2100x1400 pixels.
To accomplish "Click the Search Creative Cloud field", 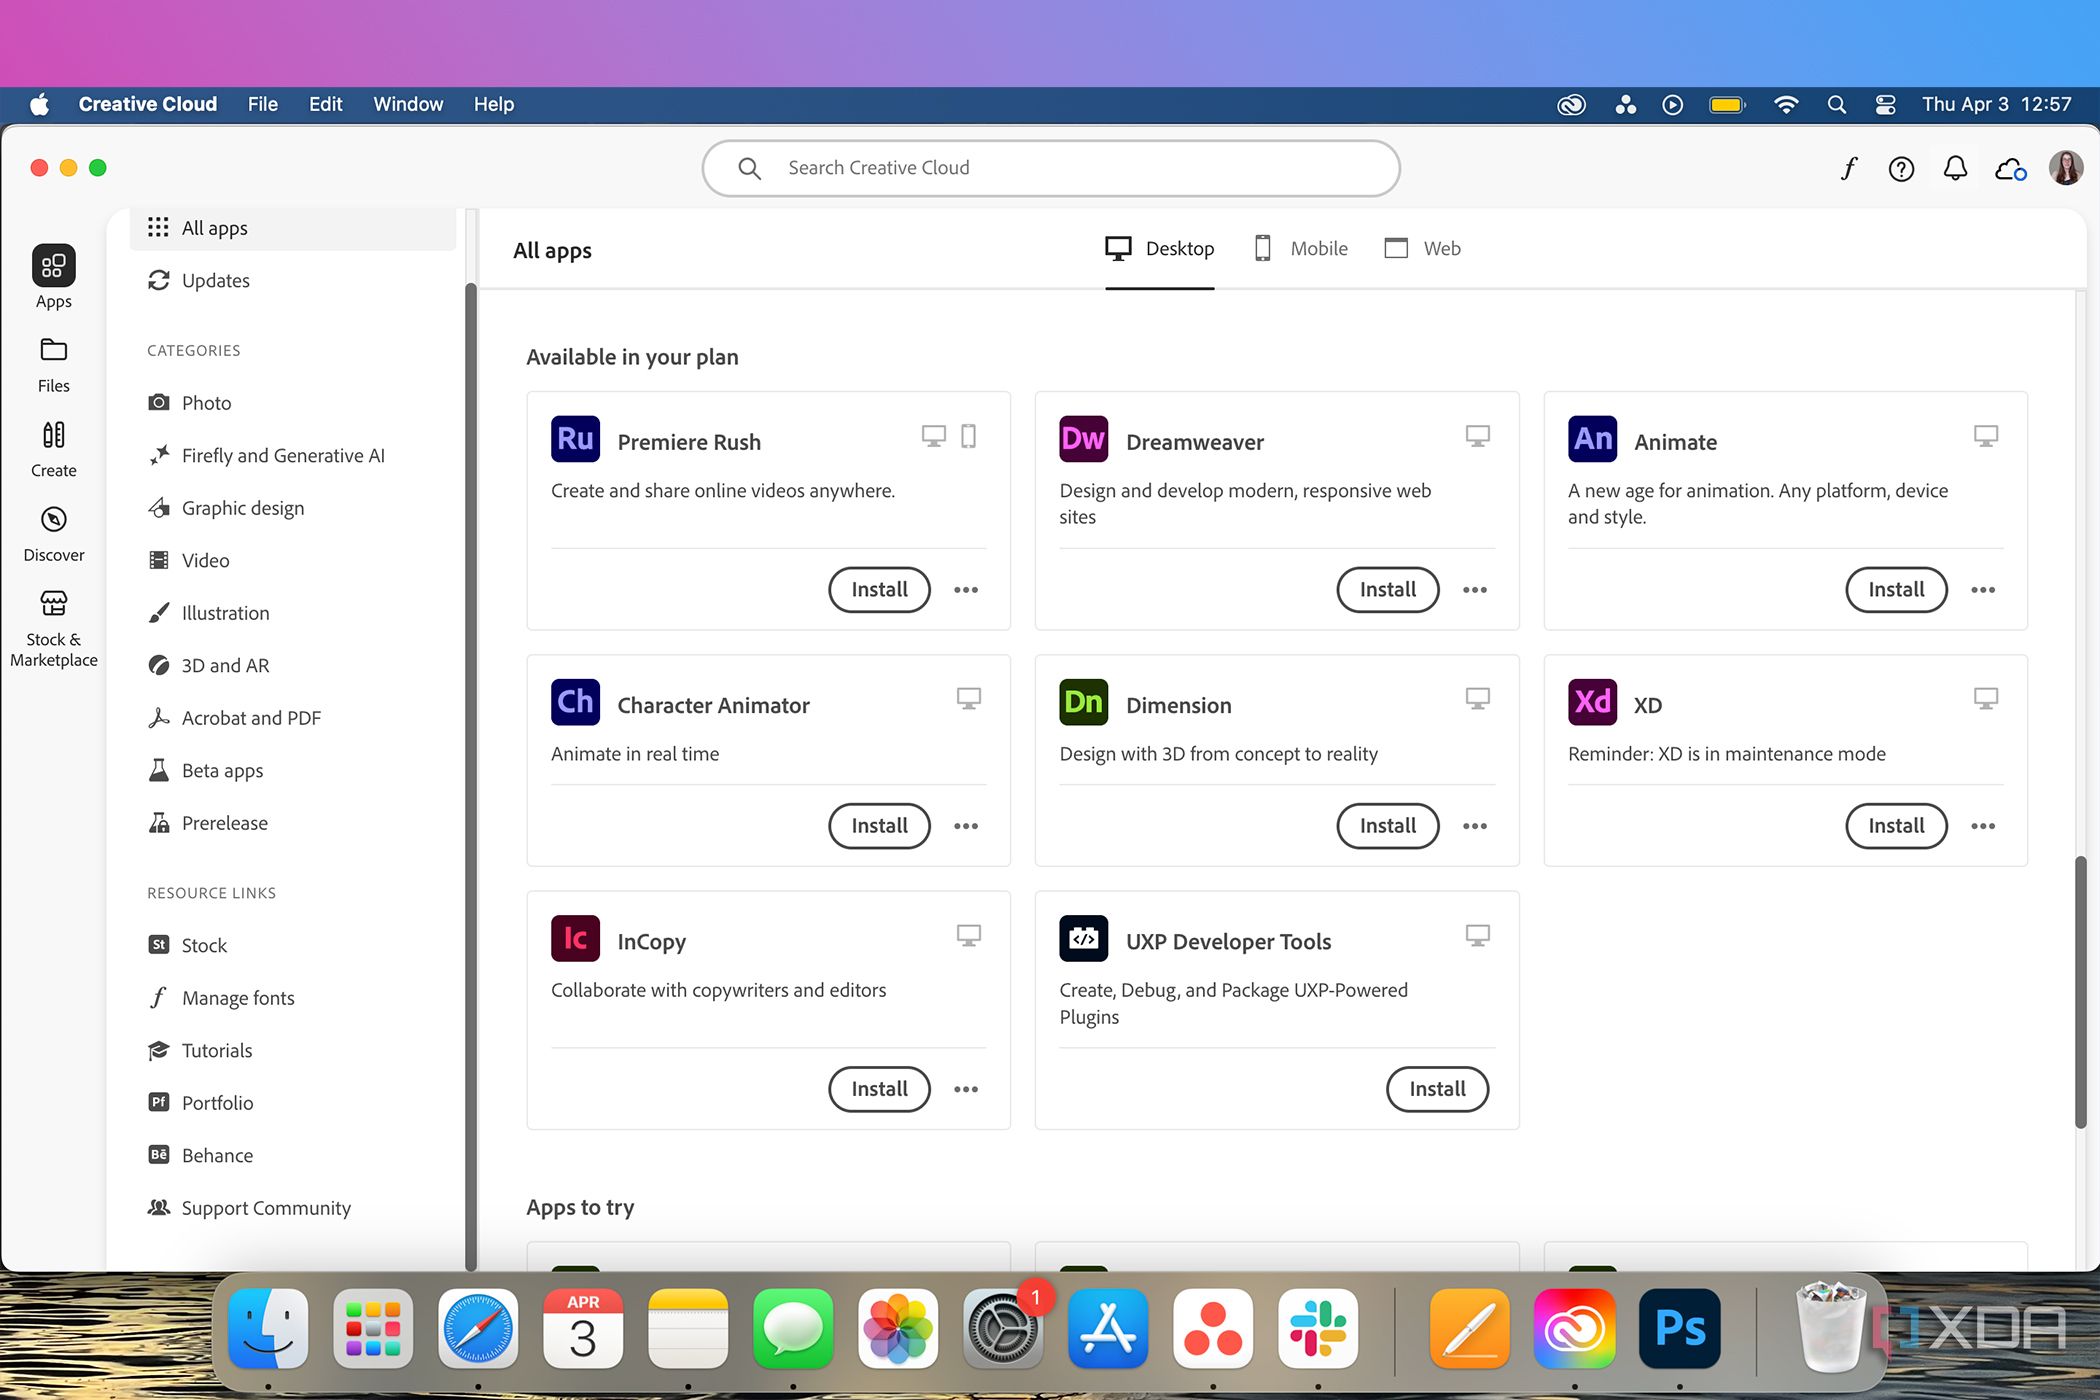I will click(x=1050, y=168).
